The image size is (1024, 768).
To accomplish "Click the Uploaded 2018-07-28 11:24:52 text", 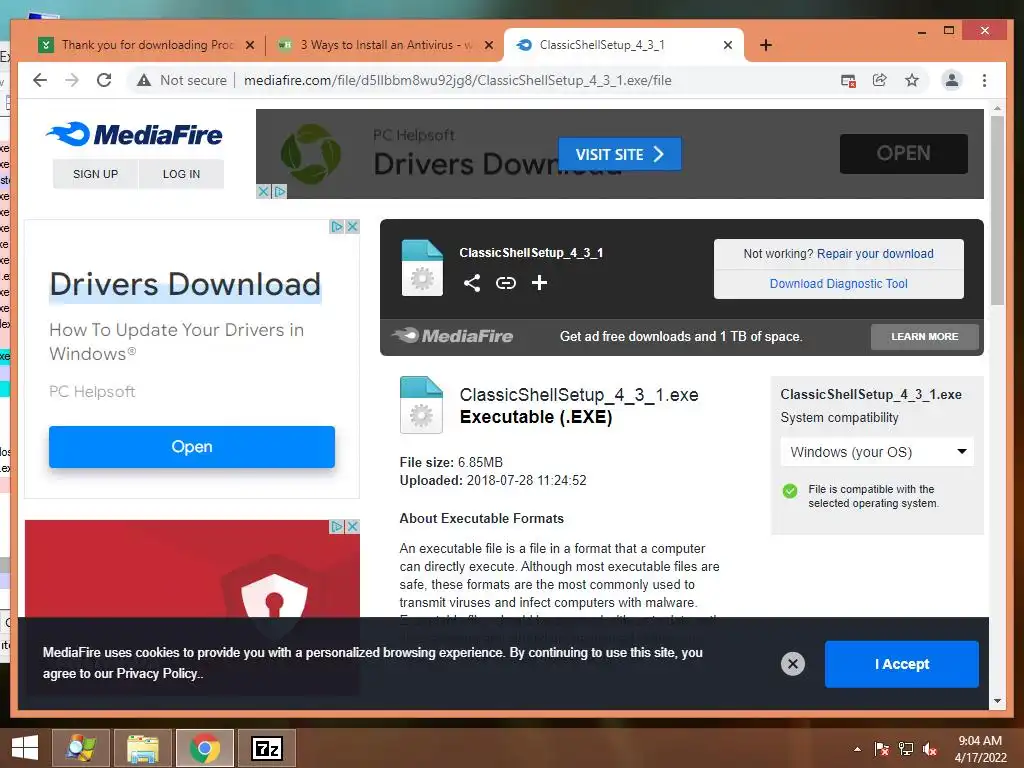I will click(493, 481).
